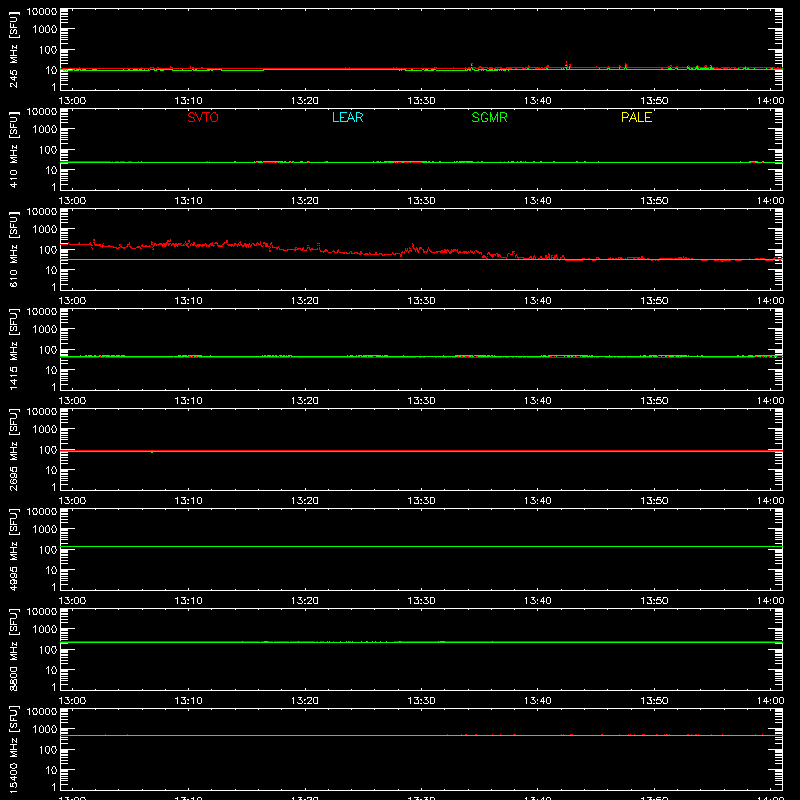
Task: Click the 13:10 time label below 245 MHz plot
Action: click(x=188, y=101)
